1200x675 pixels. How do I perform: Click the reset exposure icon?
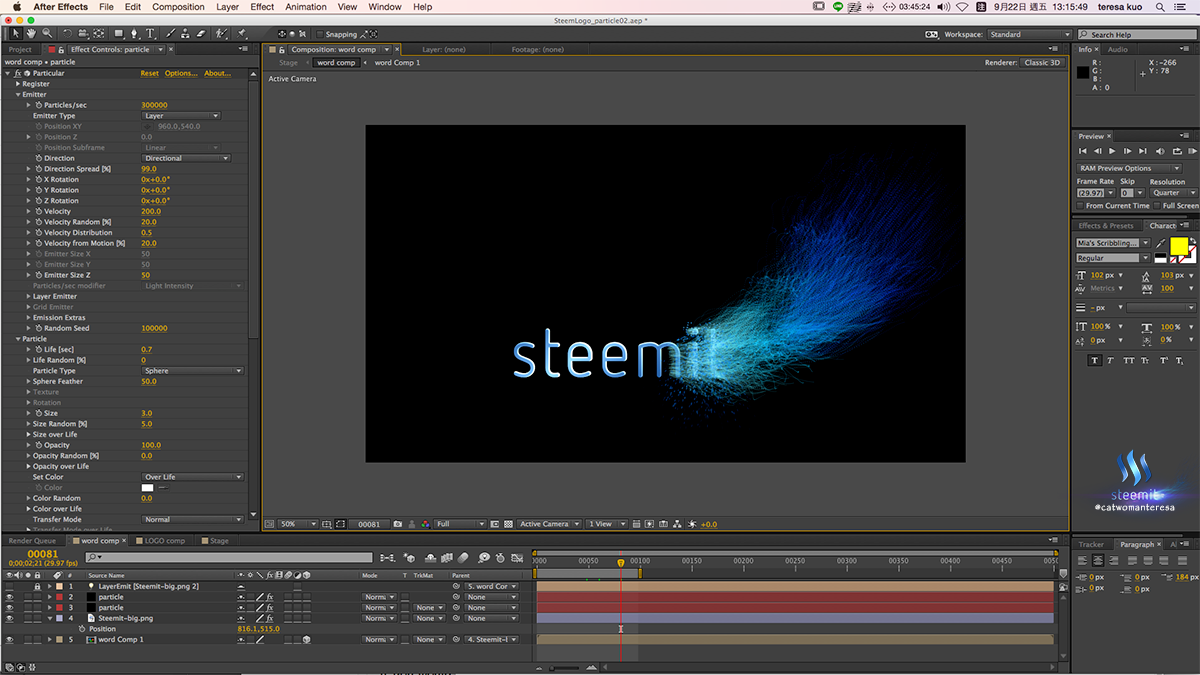[693, 524]
